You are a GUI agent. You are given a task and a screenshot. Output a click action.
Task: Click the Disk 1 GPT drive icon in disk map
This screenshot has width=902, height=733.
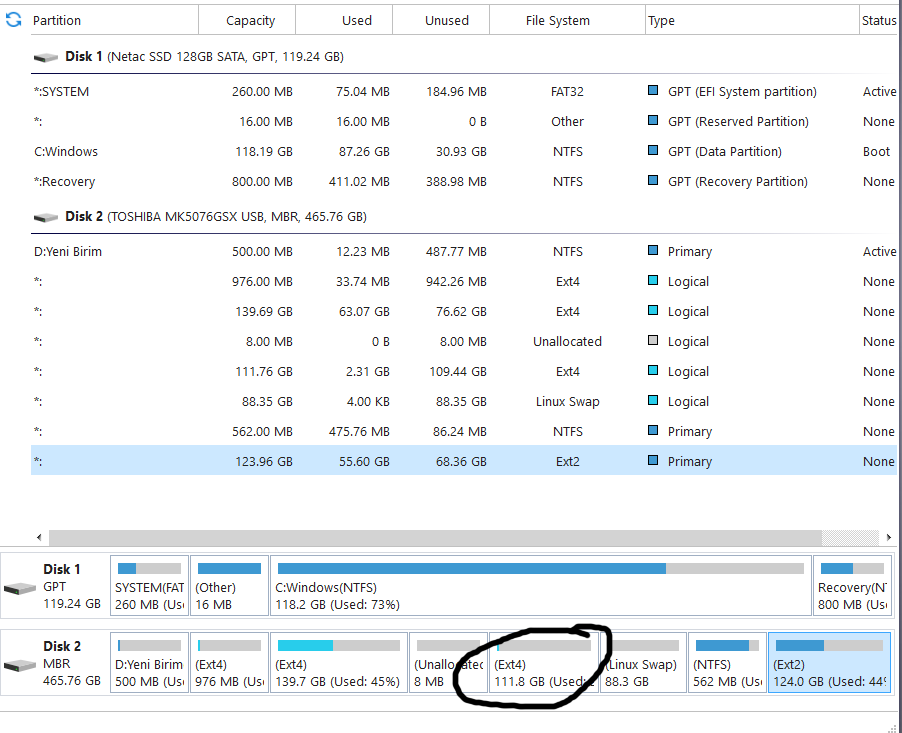(x=20, y=588)
